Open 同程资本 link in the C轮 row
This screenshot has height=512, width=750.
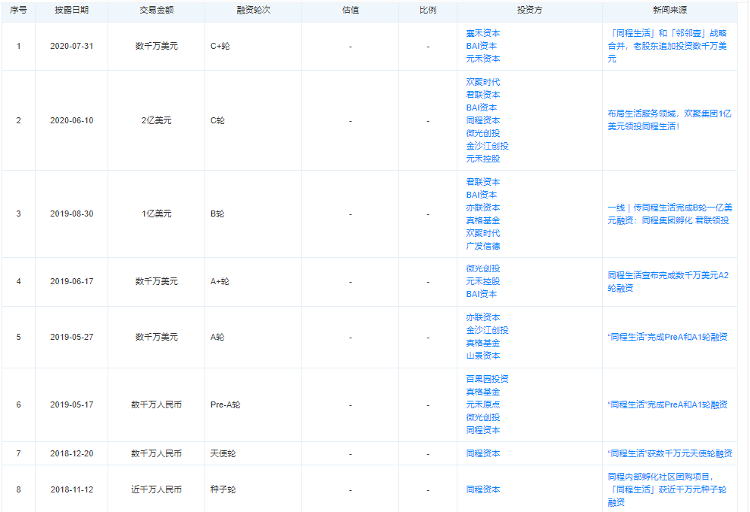click(483, 120)
